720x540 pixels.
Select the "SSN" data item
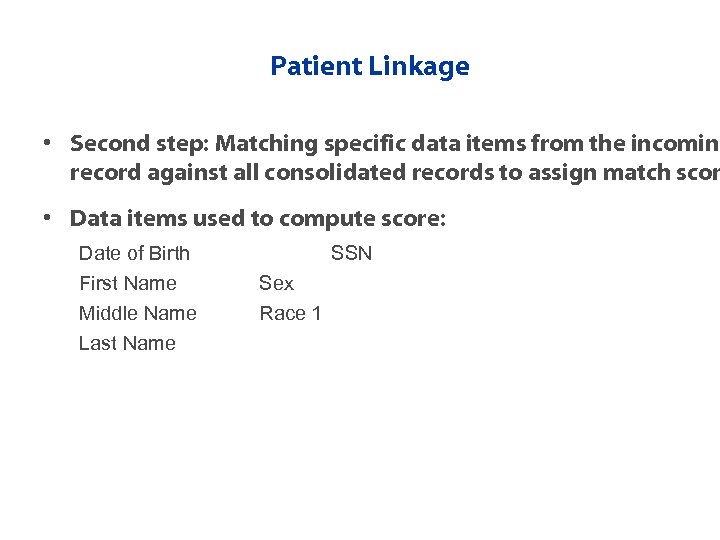coord(351,253)
